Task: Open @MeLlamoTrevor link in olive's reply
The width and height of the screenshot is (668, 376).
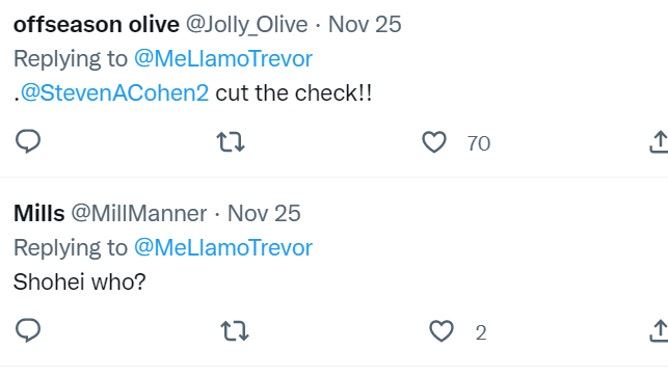Action: pyautogui.click(x=223, y=59)
